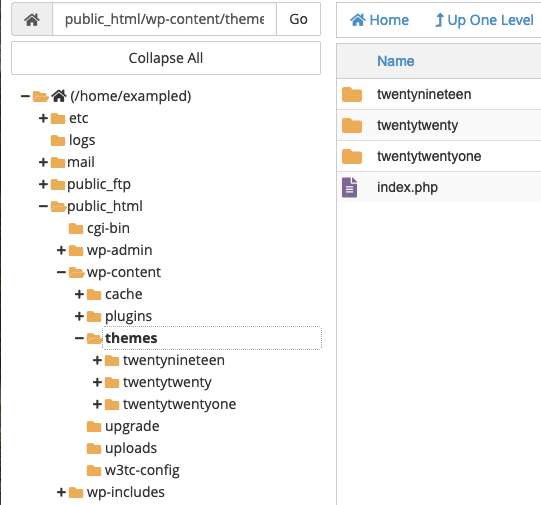Click the w3tc-config folder icon
Image resolution: width=541 pixels, height=505 pixels.
coord(94,470)
